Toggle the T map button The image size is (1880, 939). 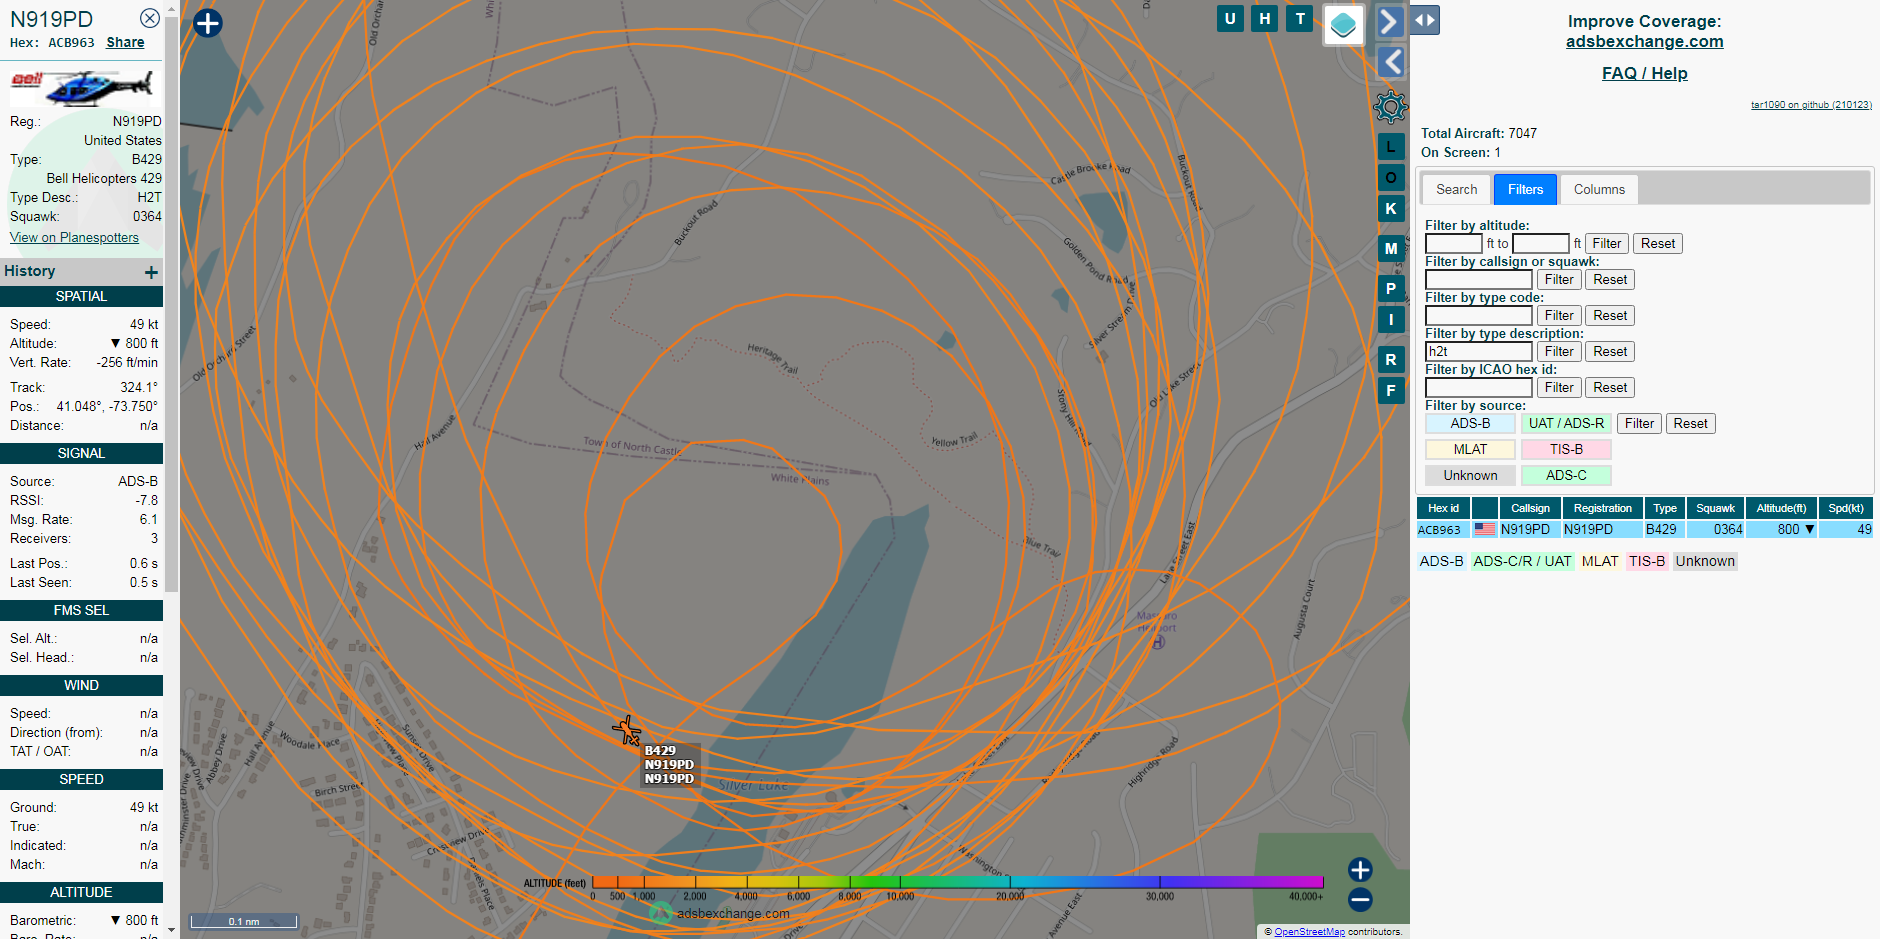click(x=1300, y=18)
